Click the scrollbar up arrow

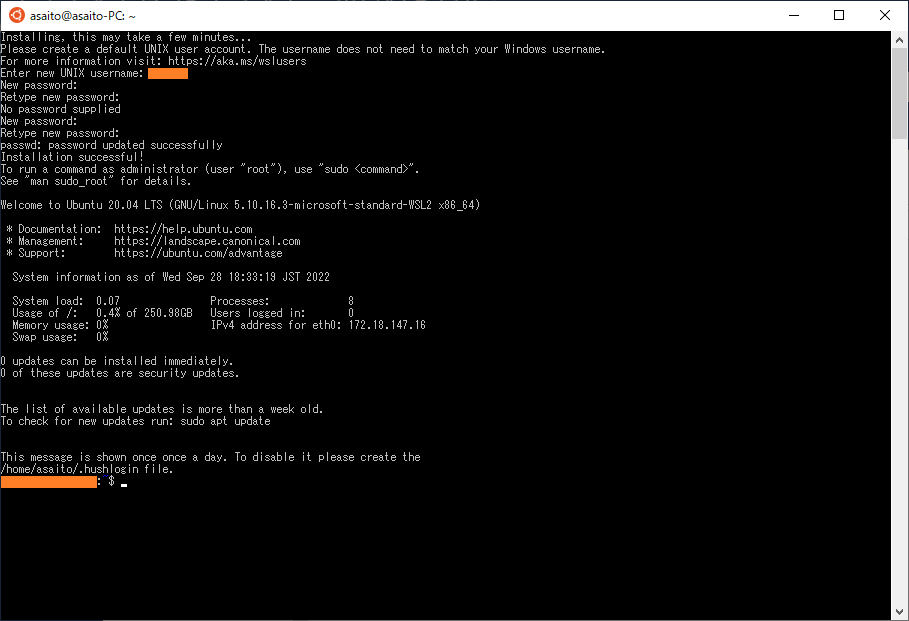tap(899, 40)
